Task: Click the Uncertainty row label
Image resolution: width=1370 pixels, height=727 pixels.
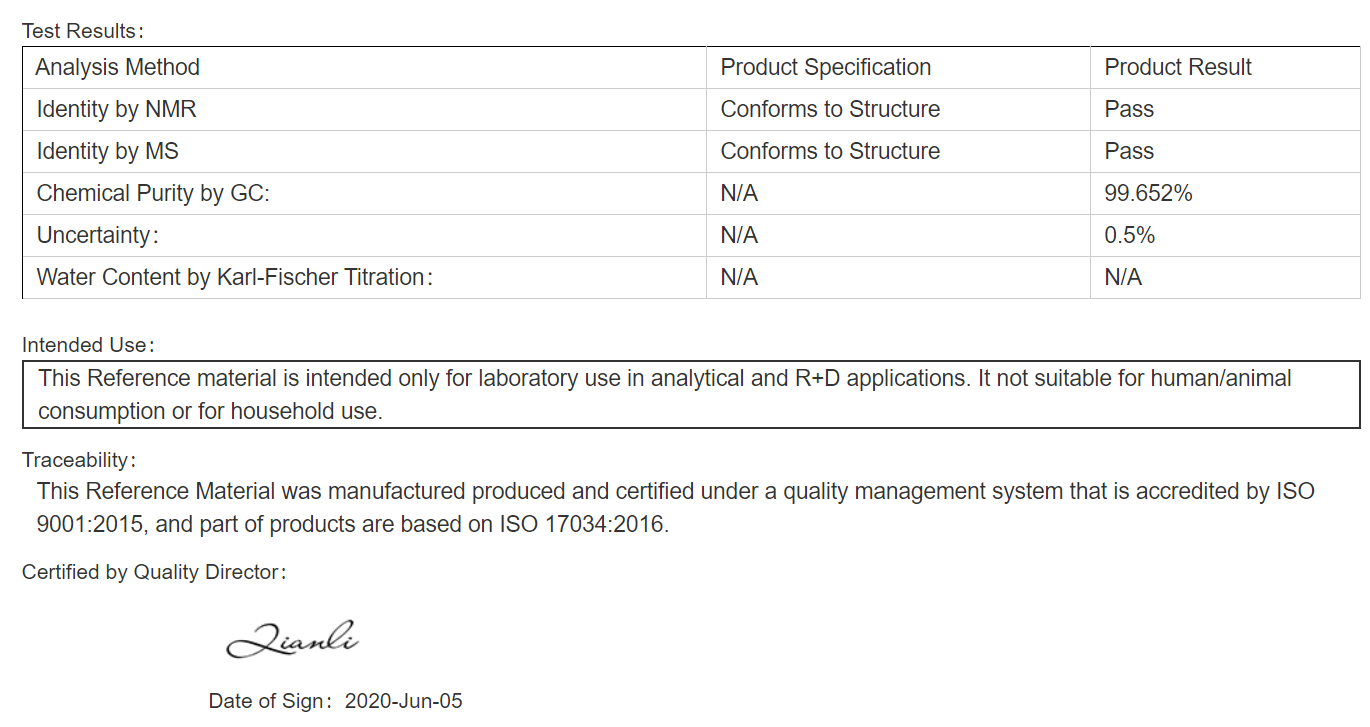Action: tap(98, 235)
